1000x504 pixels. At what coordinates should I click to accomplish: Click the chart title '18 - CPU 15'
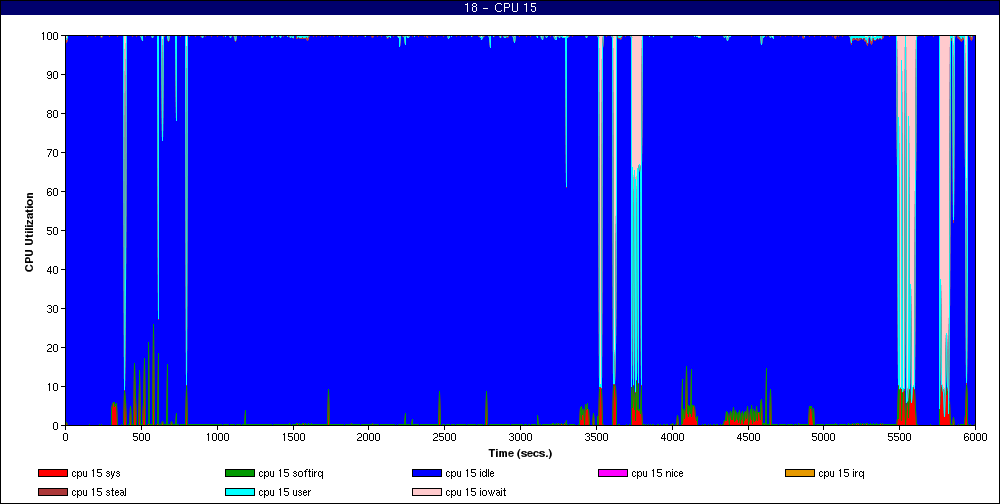coord(500,8)
